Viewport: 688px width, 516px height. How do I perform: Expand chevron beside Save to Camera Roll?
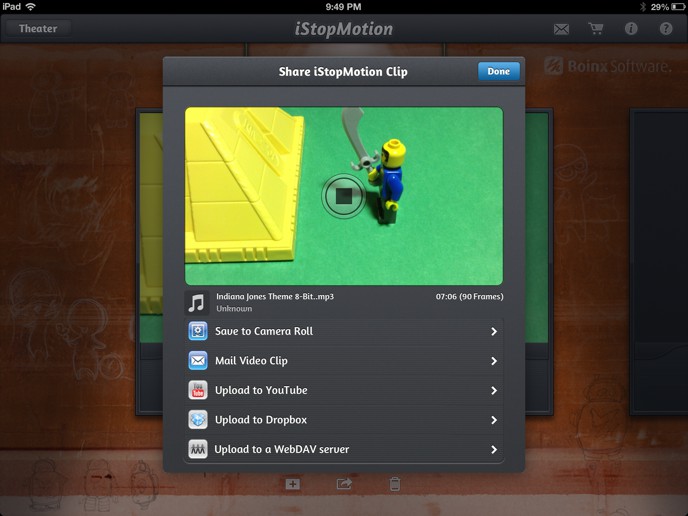[494, 331]
